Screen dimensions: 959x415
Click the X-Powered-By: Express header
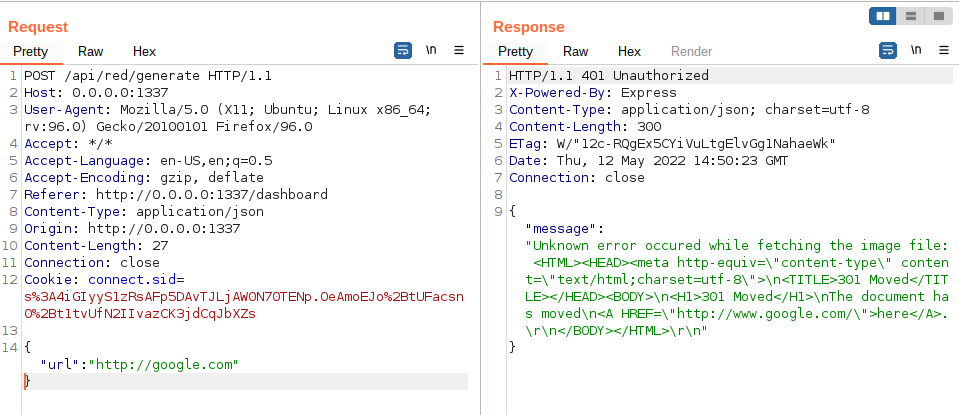pyautogui.click(x=593, y=93)
